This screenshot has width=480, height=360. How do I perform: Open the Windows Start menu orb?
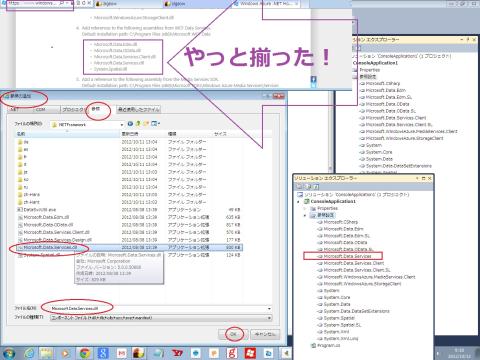click(x=8, y=353)
